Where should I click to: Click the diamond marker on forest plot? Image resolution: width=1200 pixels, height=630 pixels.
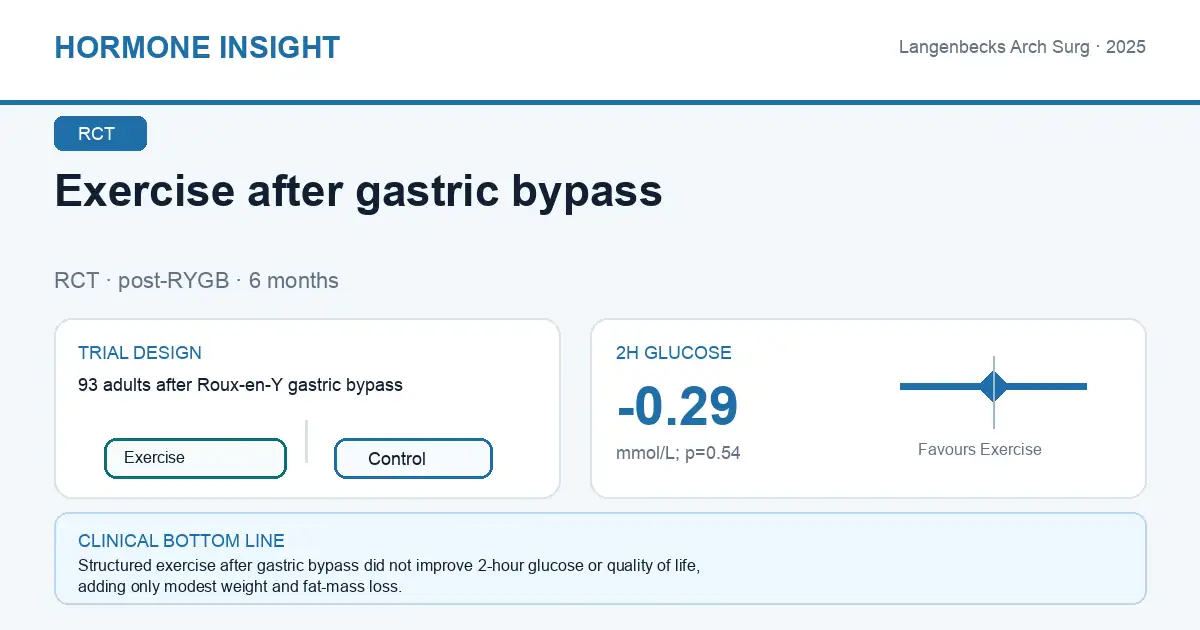pos(994,386)
